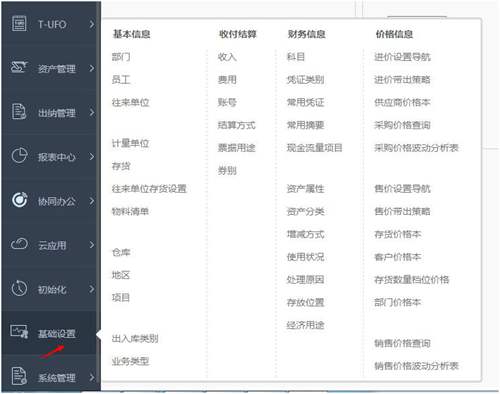Click the 云应用 cloud icon

click(x=19, y=244)
